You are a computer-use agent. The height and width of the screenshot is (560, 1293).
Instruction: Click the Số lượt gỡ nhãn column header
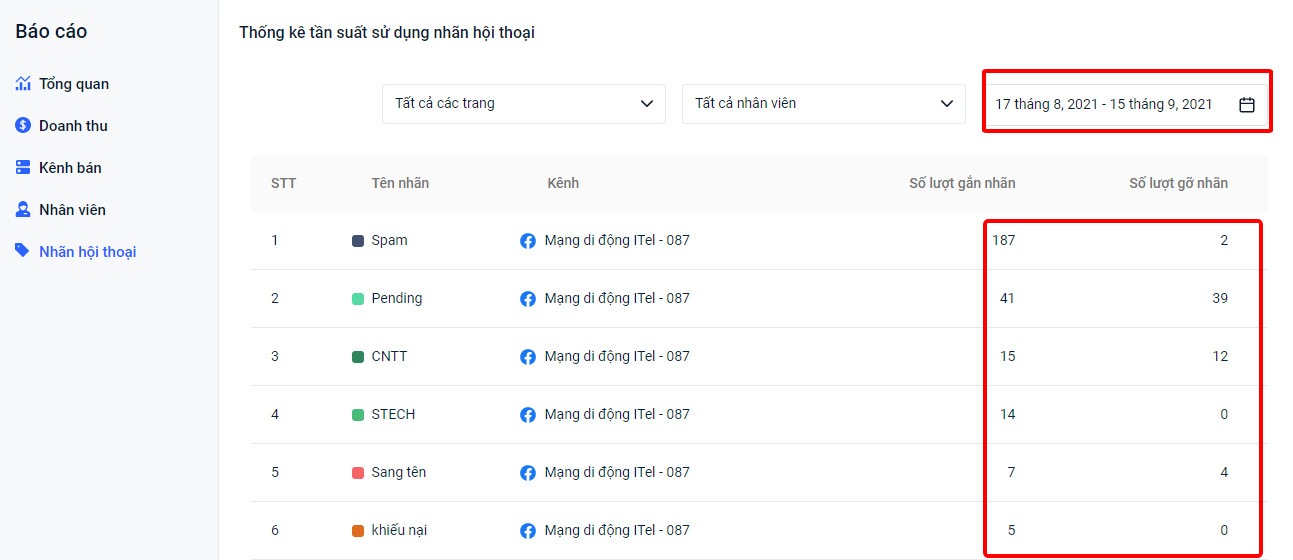[x=1178, y=183]
